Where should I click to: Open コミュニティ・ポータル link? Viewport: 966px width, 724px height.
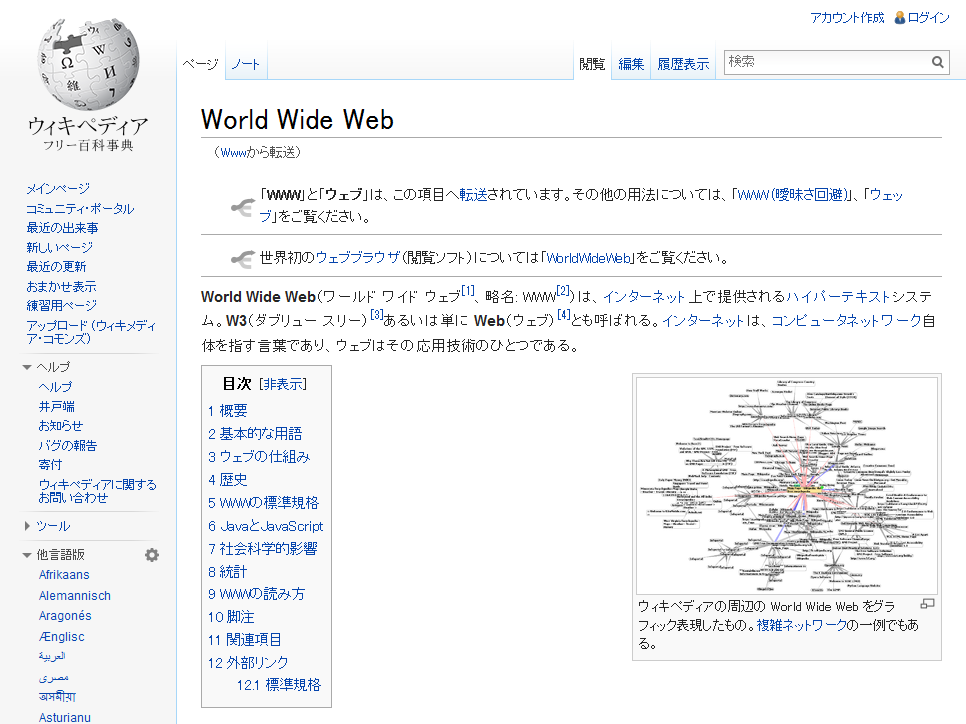pyautogui.click(x=80, y=209)
